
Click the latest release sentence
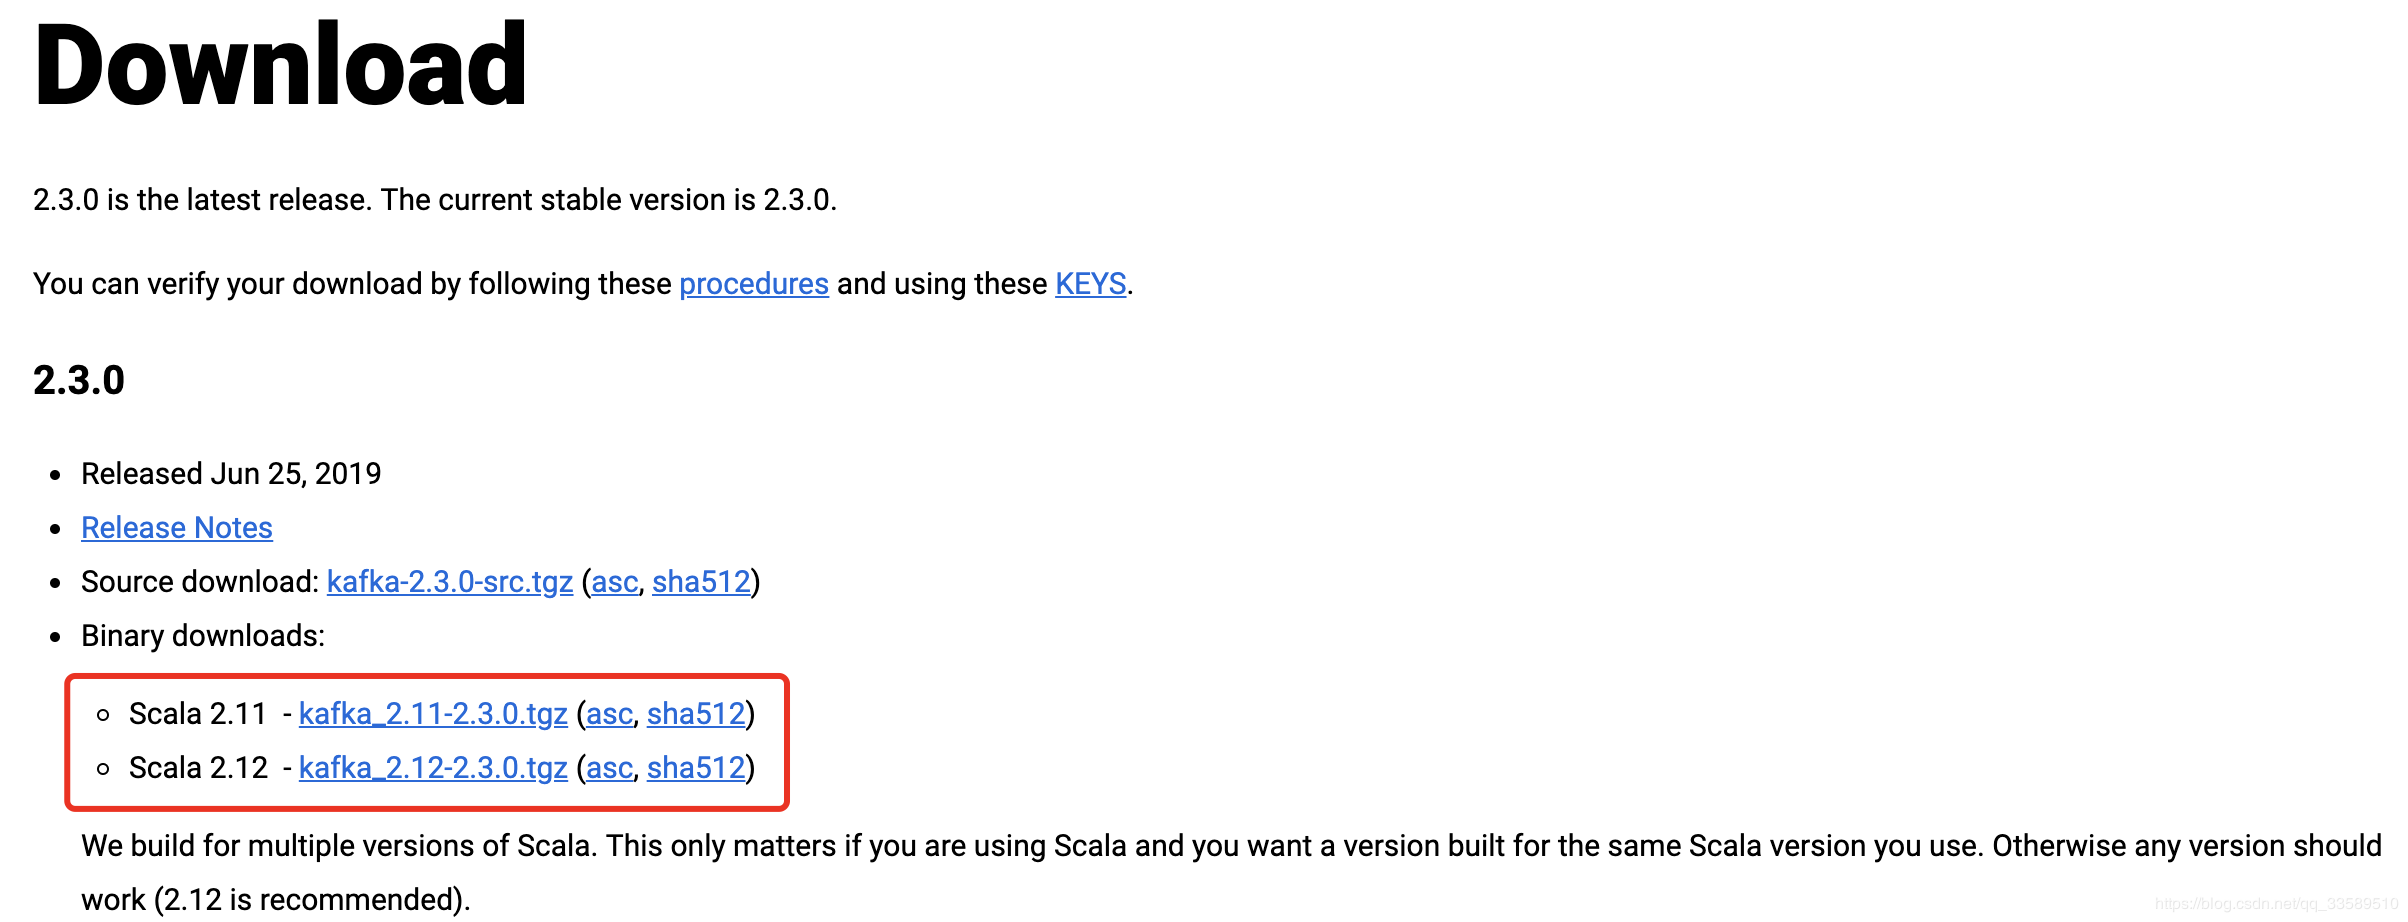[x=435, y=200]
